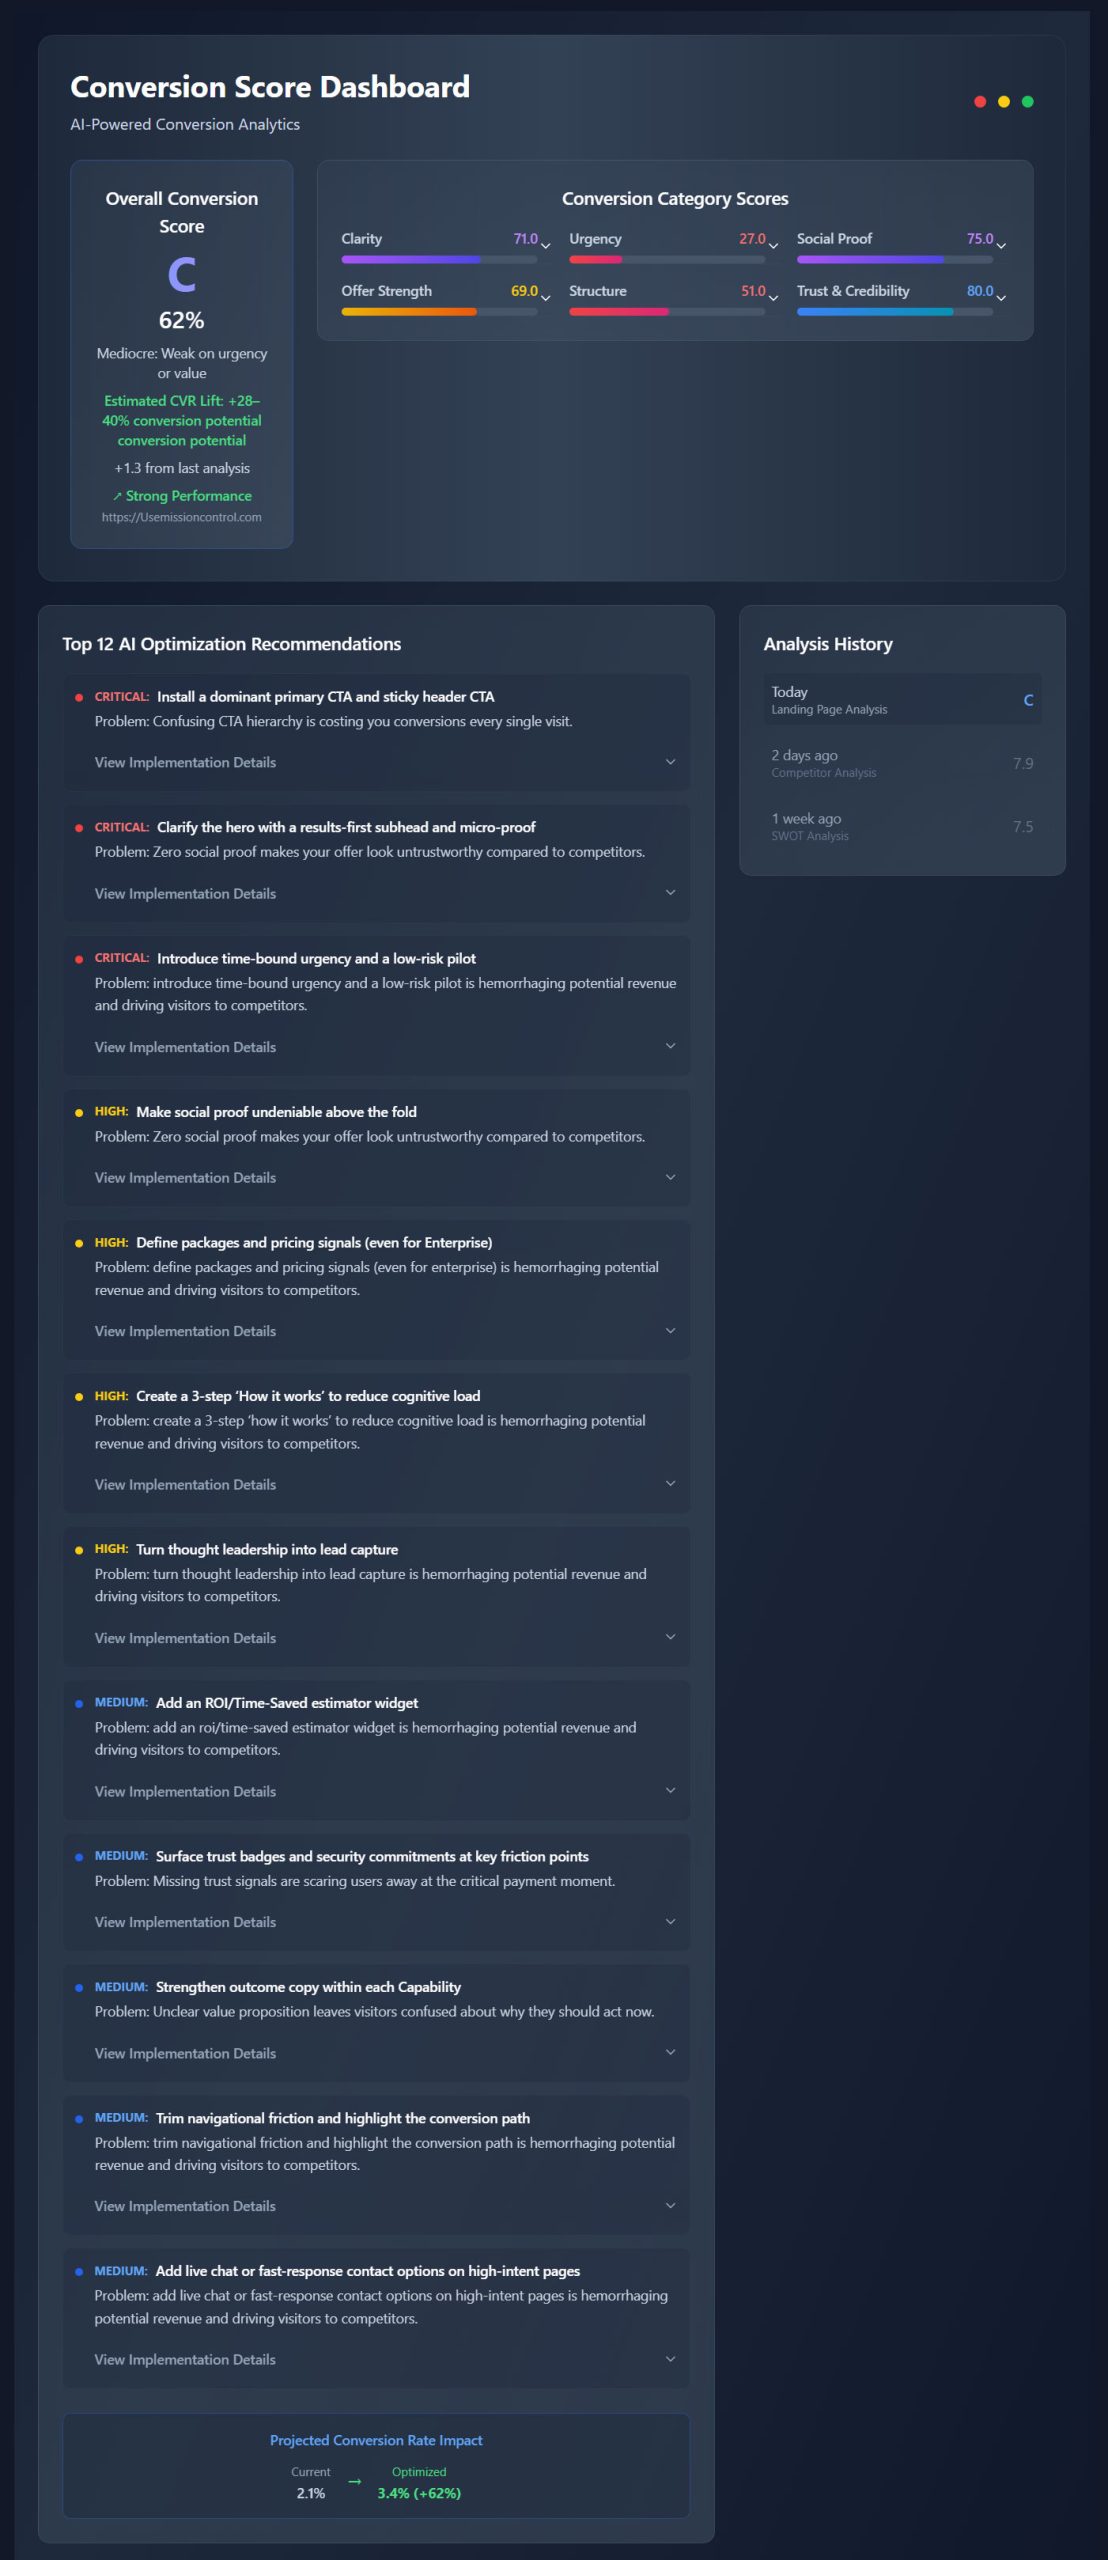The width and height of the screenshot is (1108, 2560).
Task: Click the Projected Conversion Rate Impact panel
Action: click(x=376, y=2465)
